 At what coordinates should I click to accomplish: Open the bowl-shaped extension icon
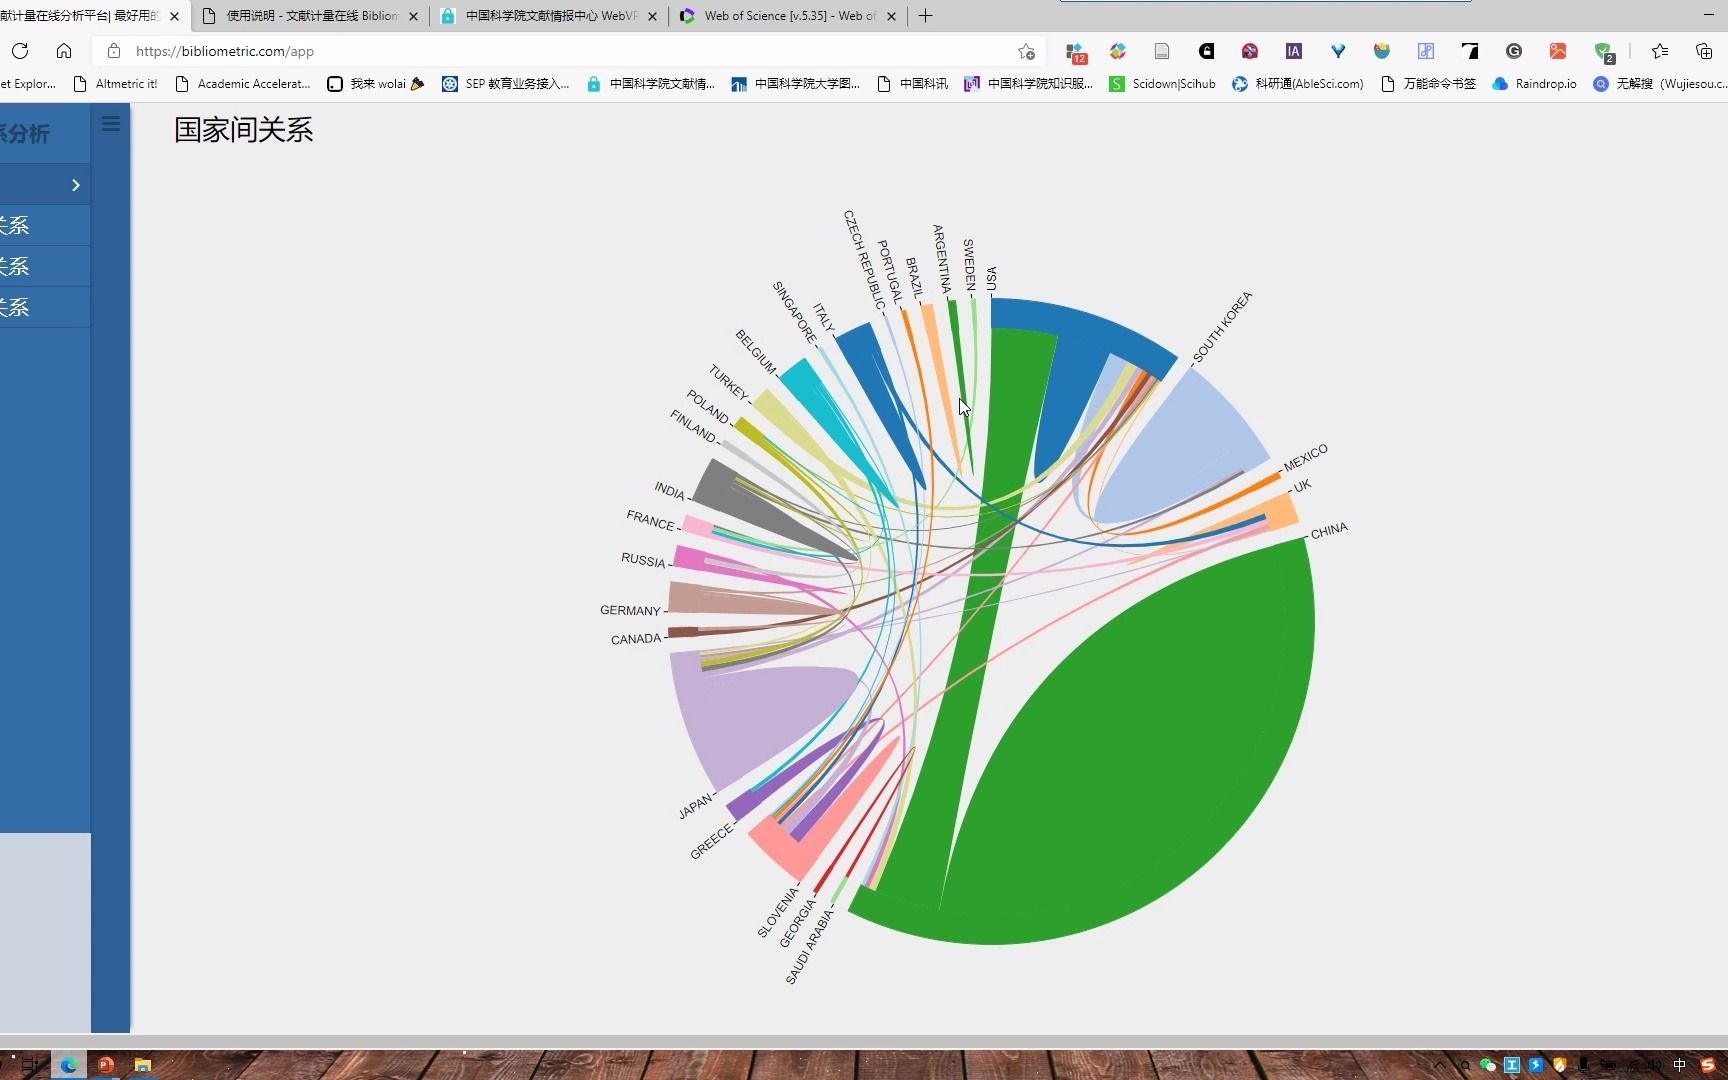(x=1382, y=51)
